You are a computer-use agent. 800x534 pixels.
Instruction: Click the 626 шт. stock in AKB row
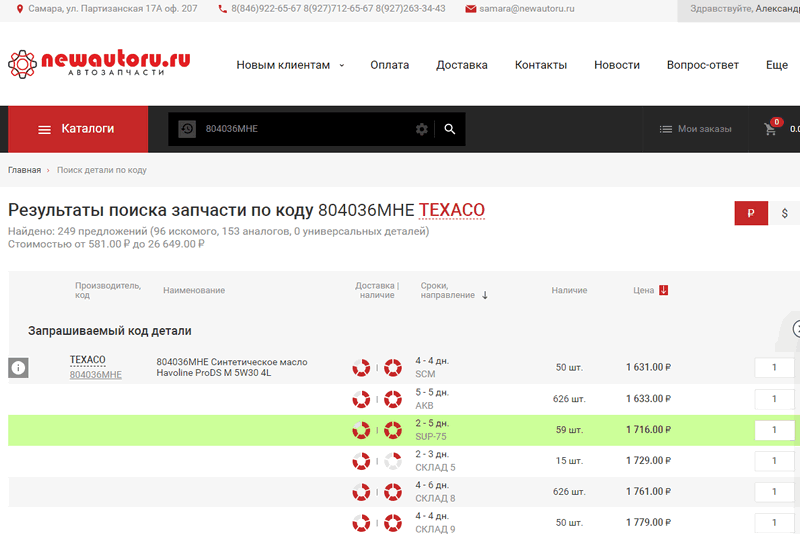(569, 399)
